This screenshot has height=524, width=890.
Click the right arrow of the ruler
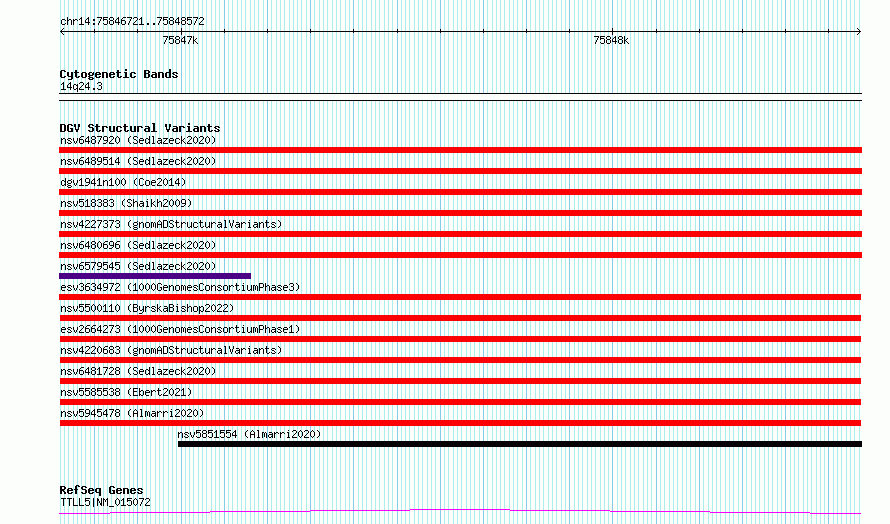(x=859, y=32)
